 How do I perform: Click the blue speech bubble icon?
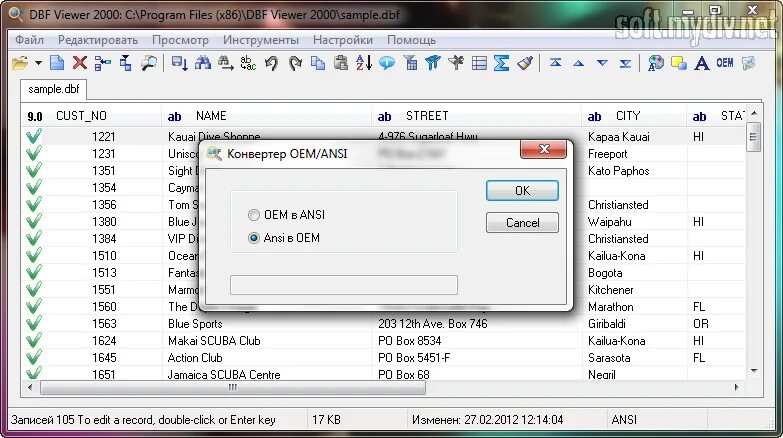point(387,63)
